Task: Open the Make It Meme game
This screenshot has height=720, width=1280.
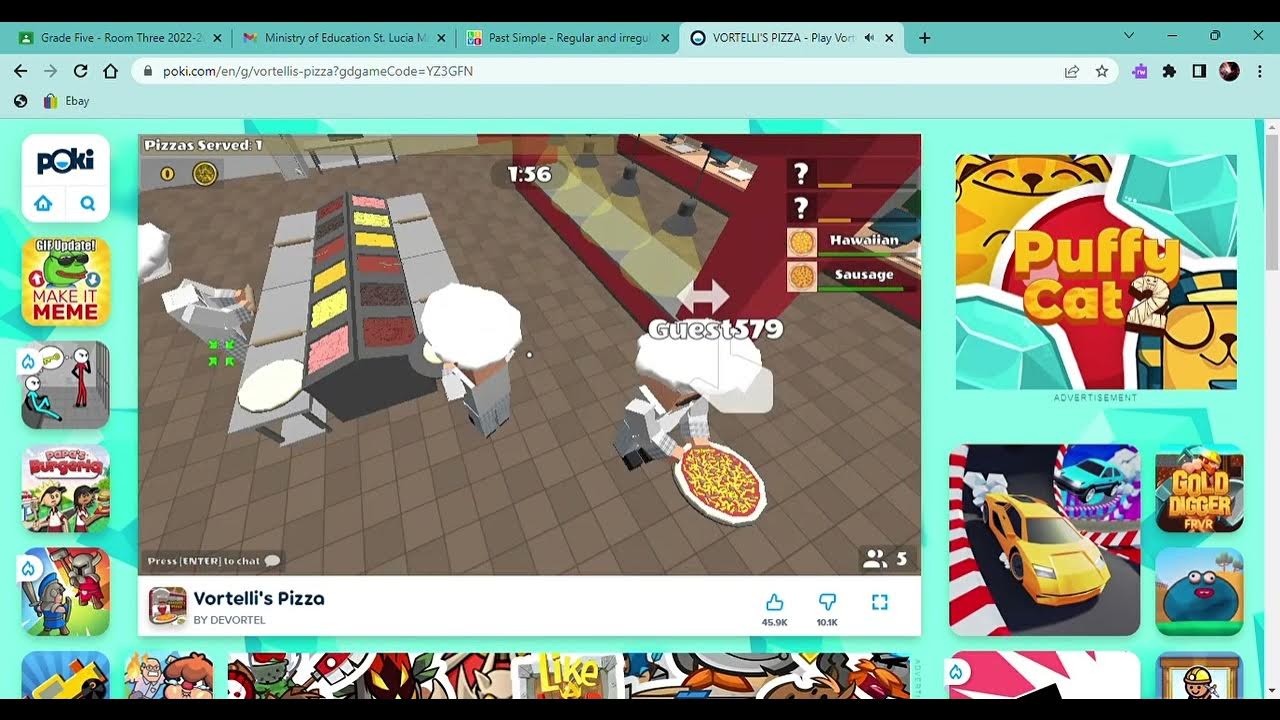Action: pyautogui.click(x=66, y=281)
